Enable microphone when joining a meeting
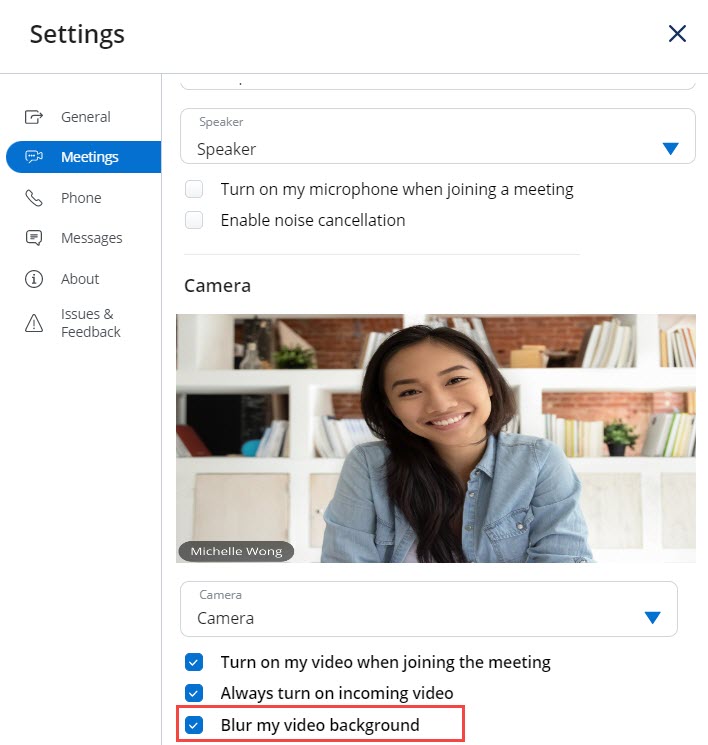Viewport: 708px width, 745px height. (195, 189)
